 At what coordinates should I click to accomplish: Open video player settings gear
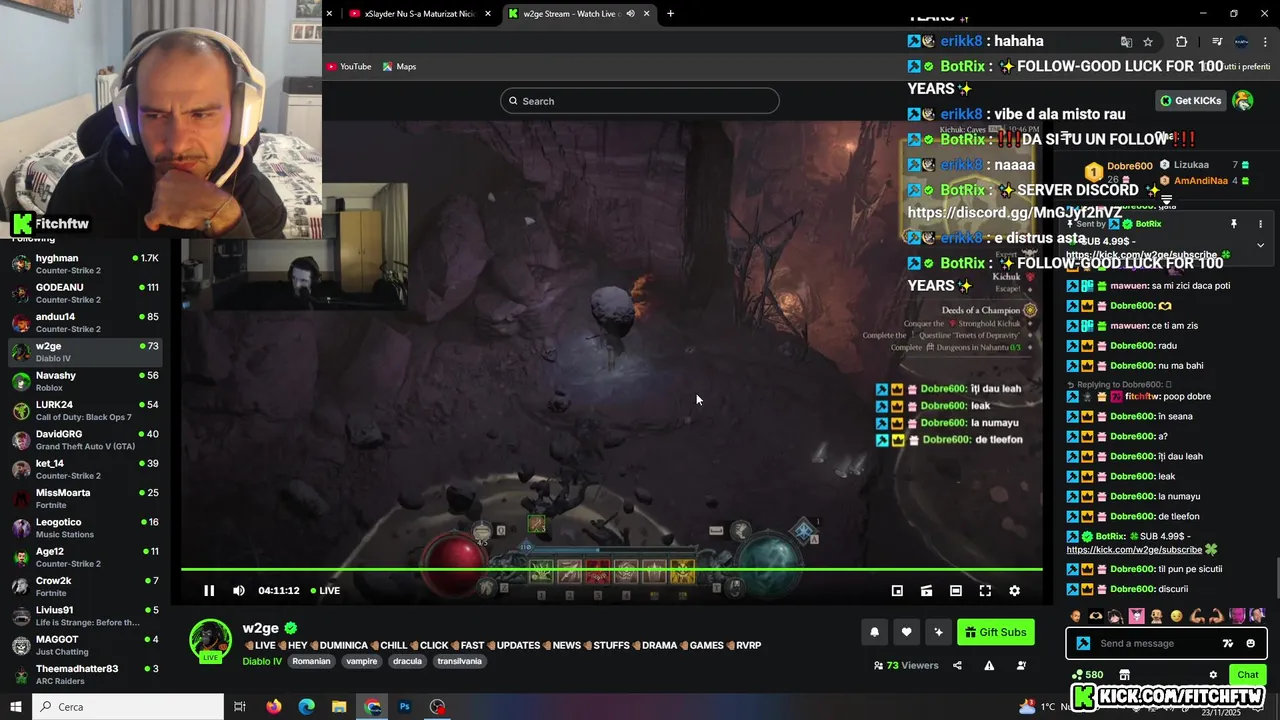1014,591
